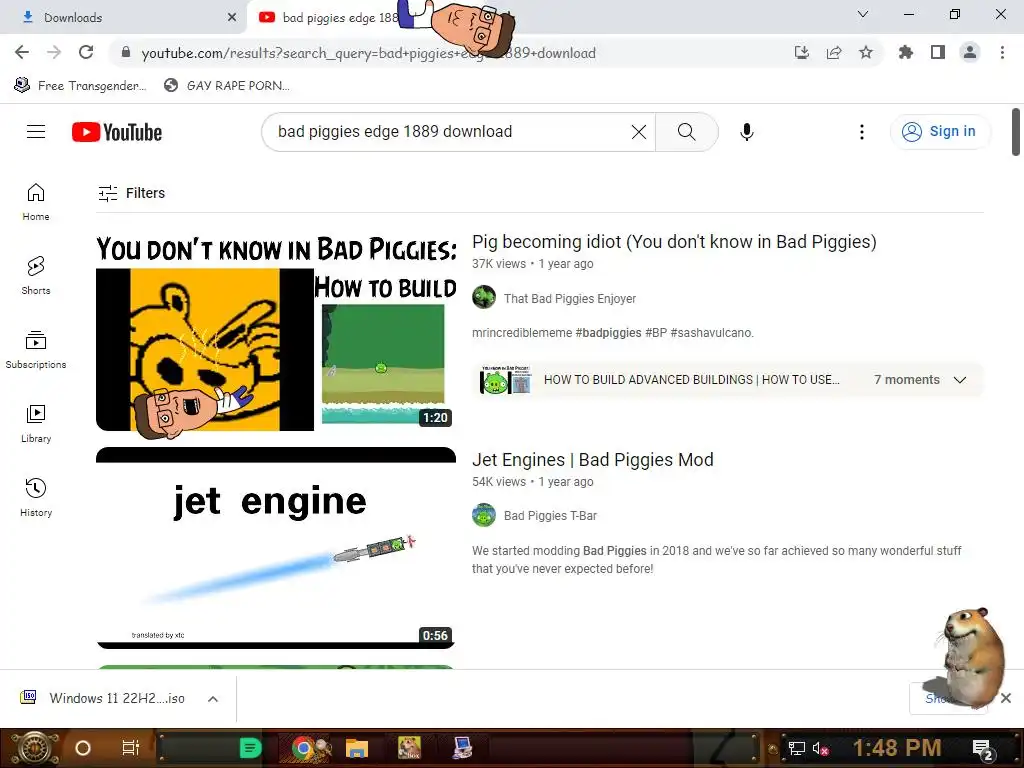Open the Chrome three-dot menu

[1002, 52]
